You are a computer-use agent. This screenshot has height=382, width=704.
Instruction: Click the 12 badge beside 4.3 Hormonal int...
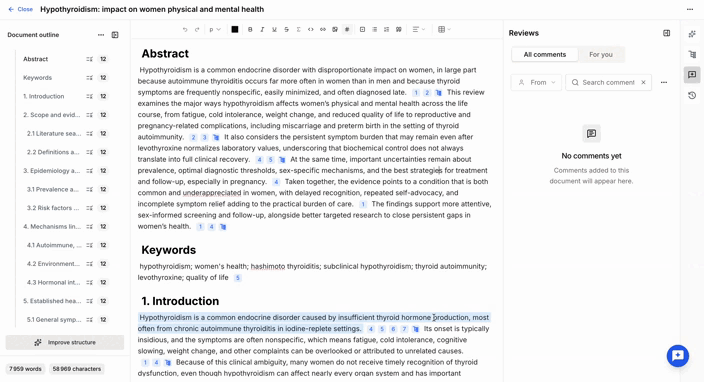pyautogui.click(x=103, y=283)
